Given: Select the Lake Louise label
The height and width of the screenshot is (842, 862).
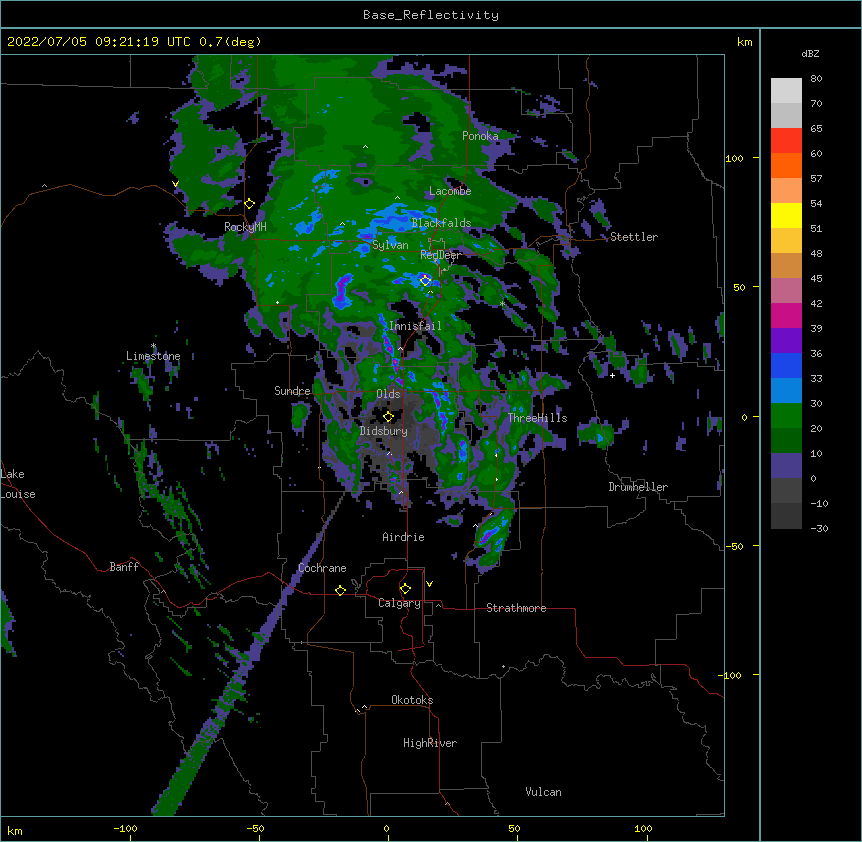Looking at the screenshot, I should click(18, 484).
